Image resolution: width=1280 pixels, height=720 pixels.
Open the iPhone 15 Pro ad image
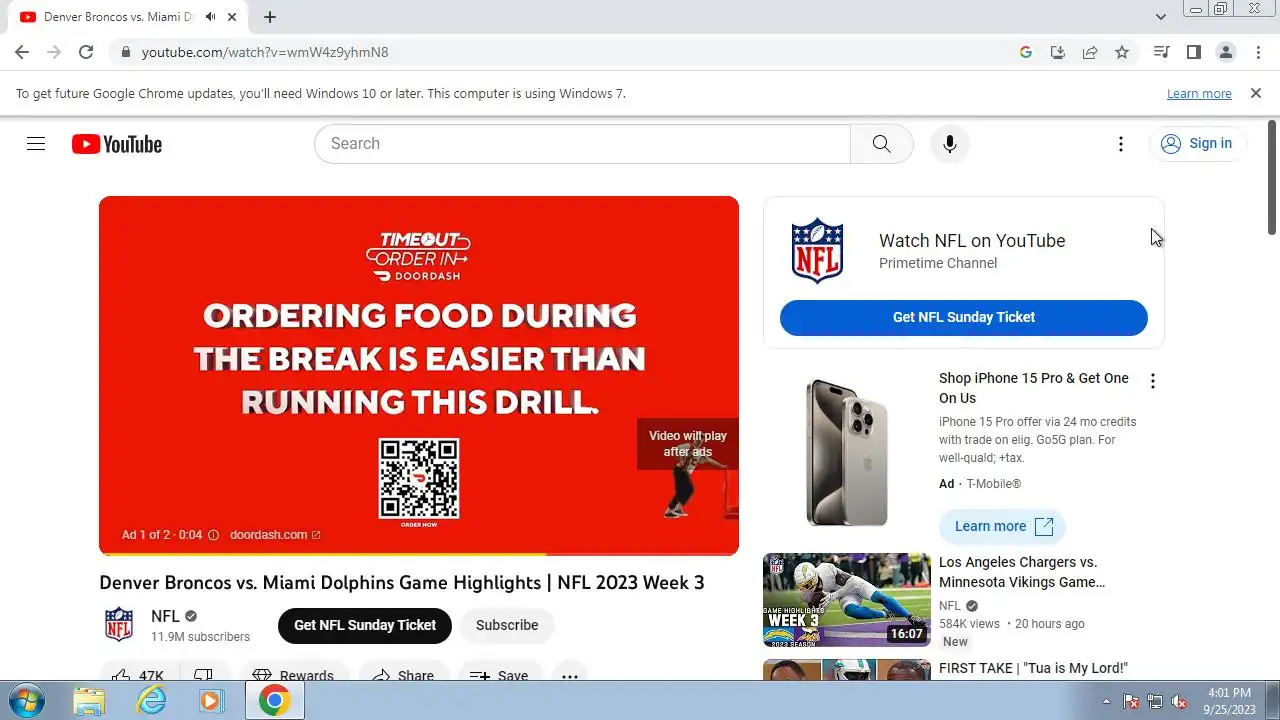tap(847, 453)
